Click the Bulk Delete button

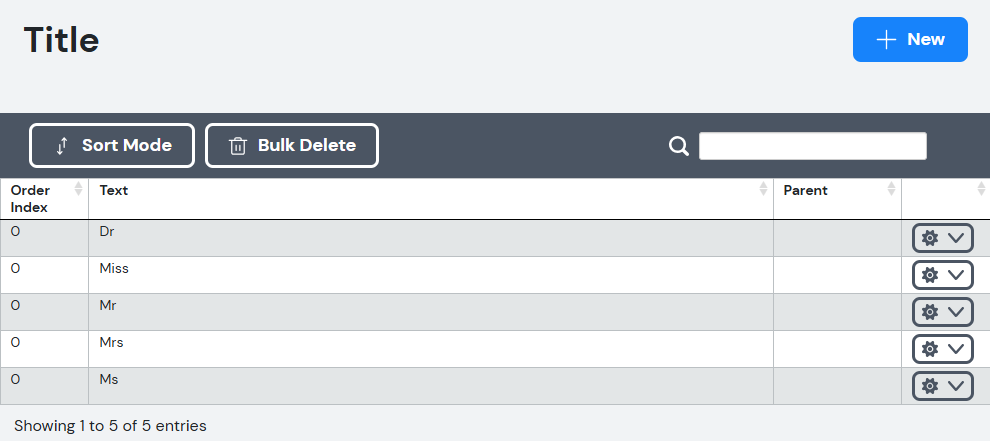292,145
